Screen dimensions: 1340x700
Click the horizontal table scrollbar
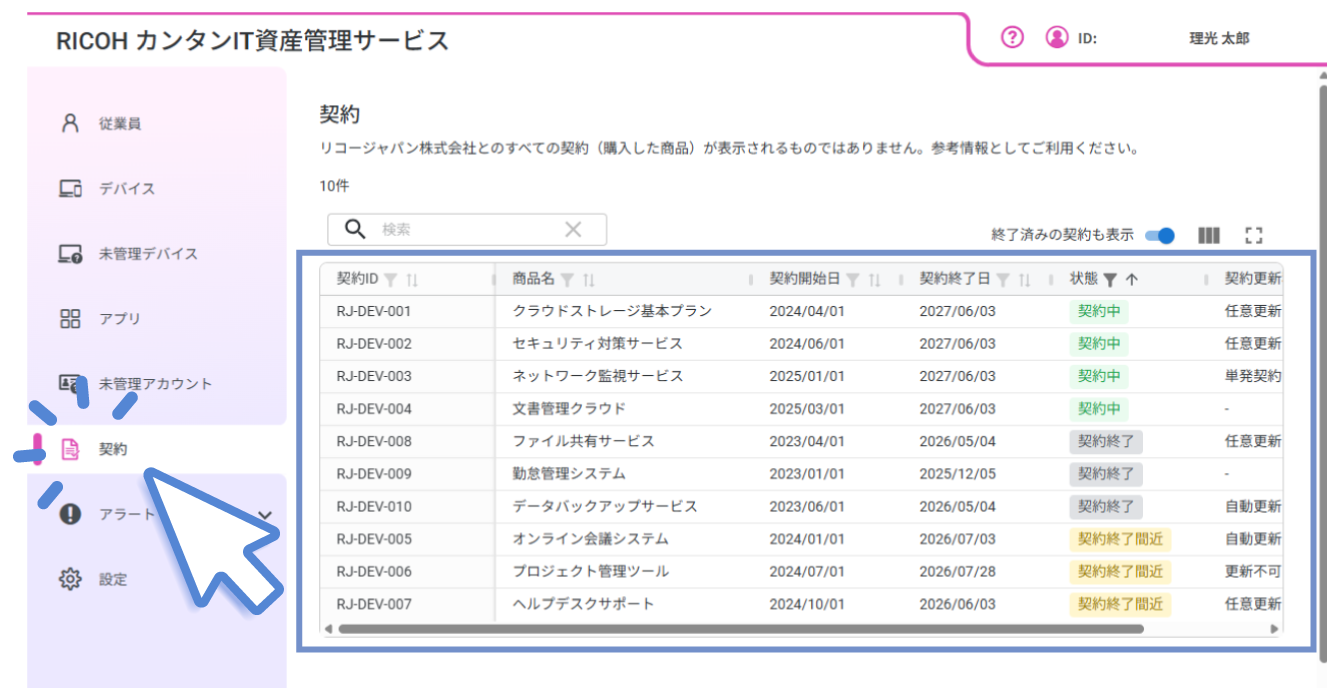point(740,629)
